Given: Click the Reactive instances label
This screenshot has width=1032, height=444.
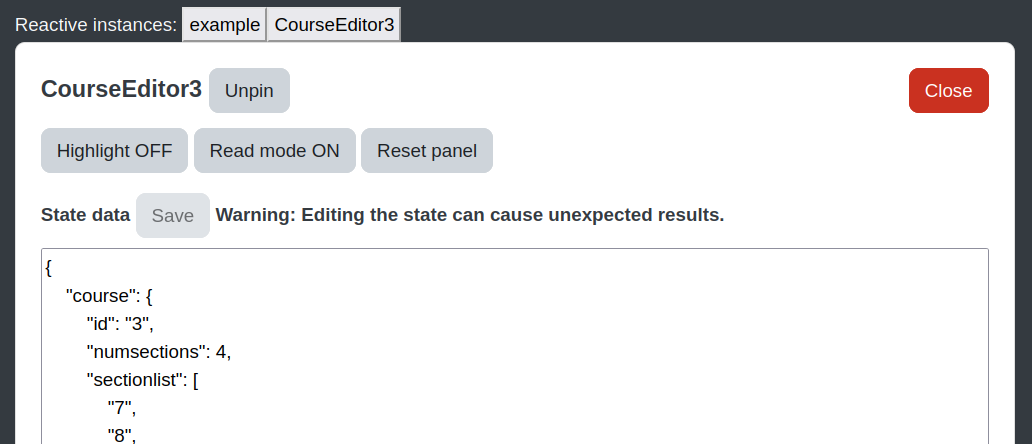Looking at the screenshot, I should tap(96, 25).
